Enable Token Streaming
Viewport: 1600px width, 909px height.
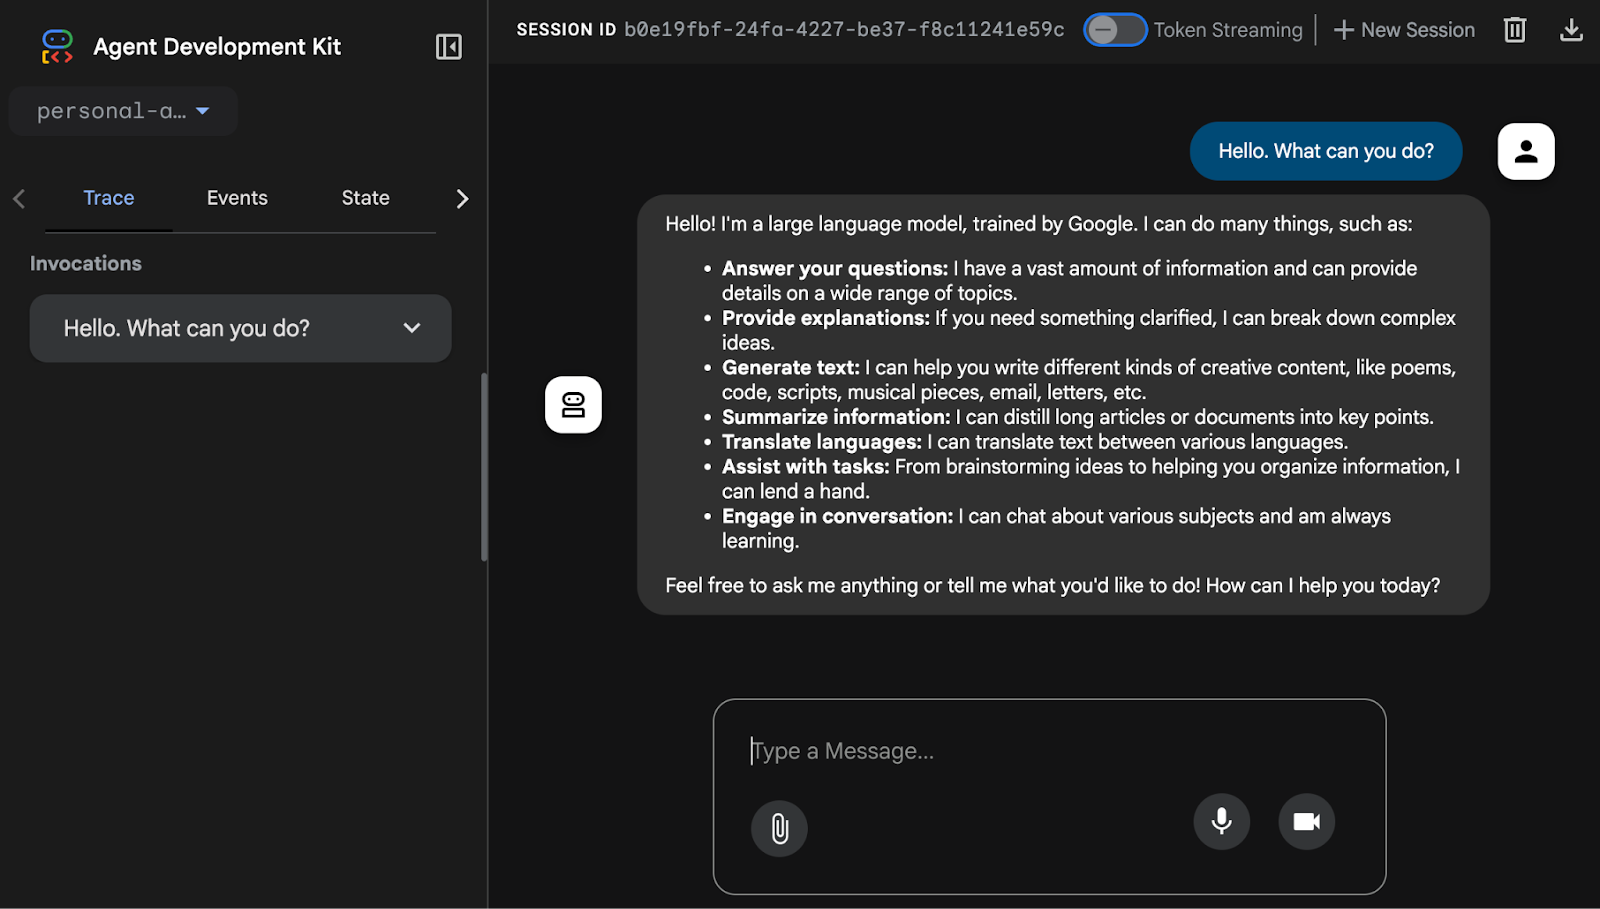tap(1114, 30)
